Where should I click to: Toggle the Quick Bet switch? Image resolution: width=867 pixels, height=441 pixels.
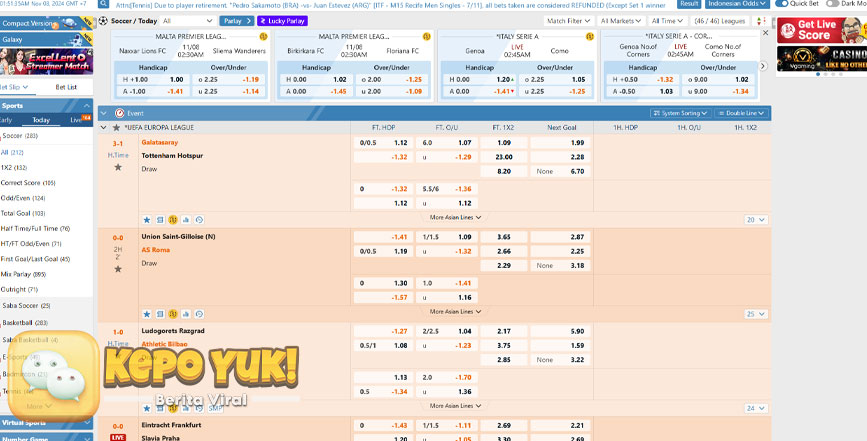pos(781,3)
